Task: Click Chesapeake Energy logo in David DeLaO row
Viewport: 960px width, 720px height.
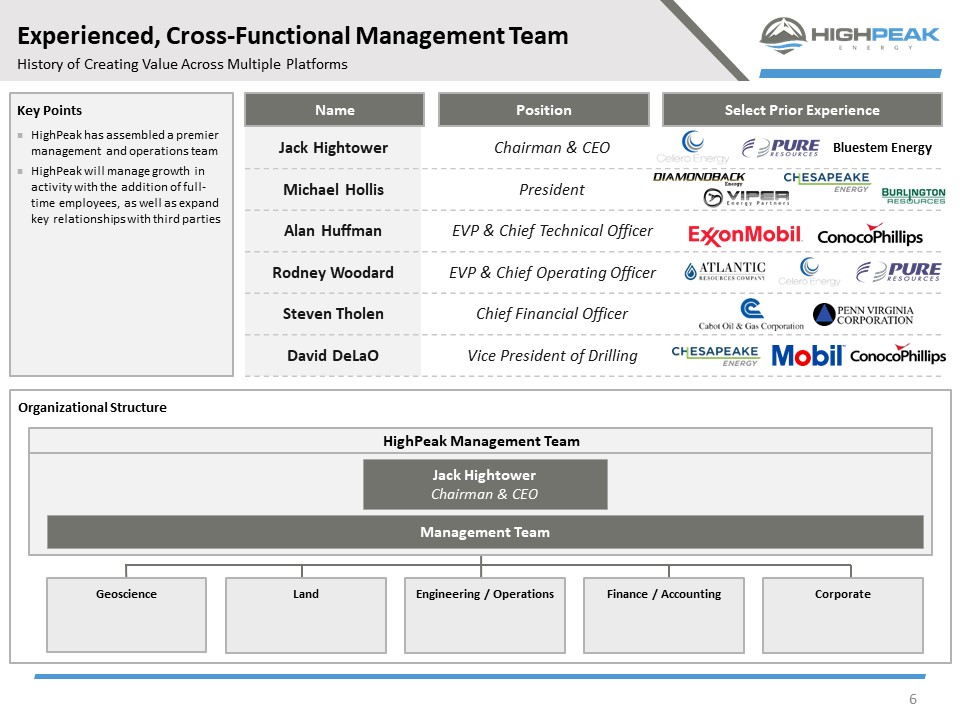Action: pyautogui.click(x=715, y=356)
